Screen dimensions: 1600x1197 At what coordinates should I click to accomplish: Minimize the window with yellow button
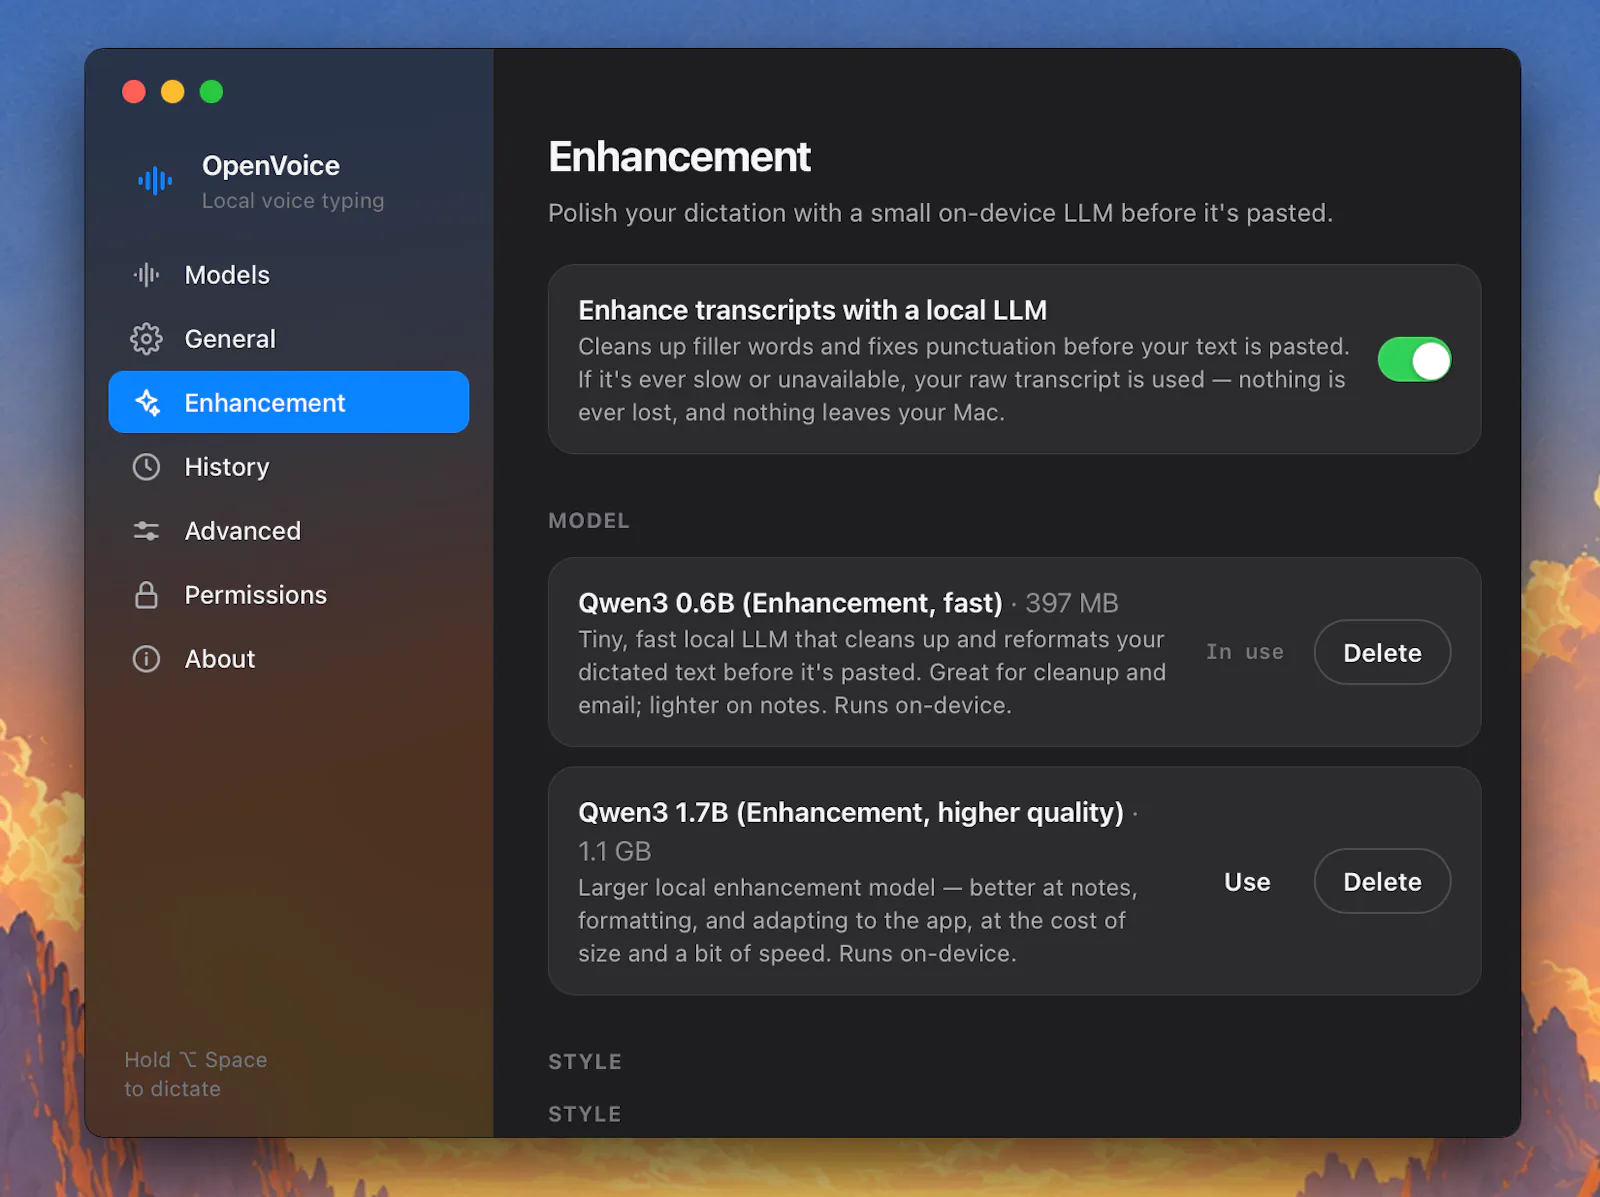173,92
